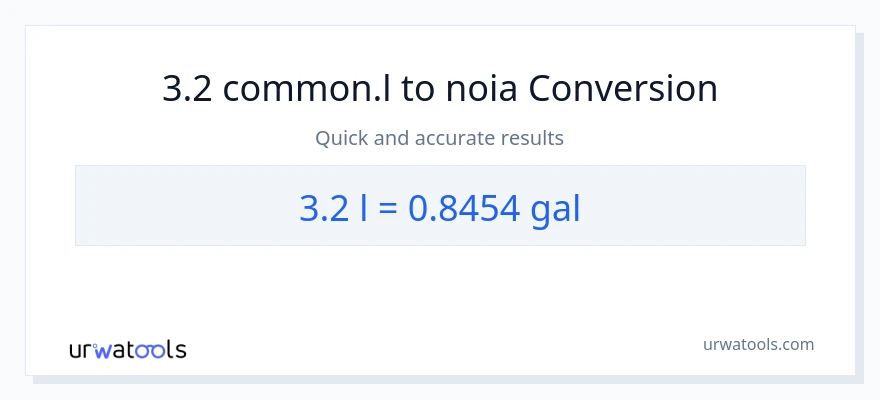Click the blue 'w' in the logo

(103, 350)
